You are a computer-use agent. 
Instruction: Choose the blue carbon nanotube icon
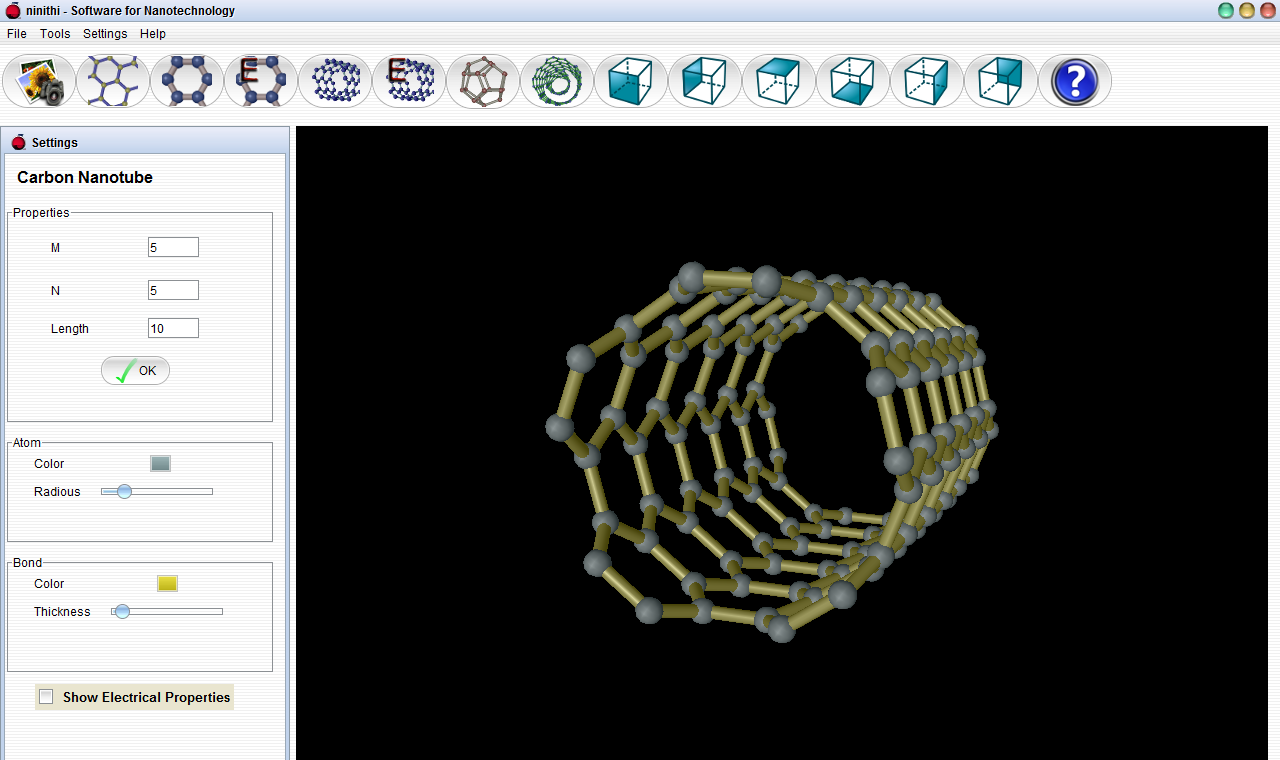335,81
